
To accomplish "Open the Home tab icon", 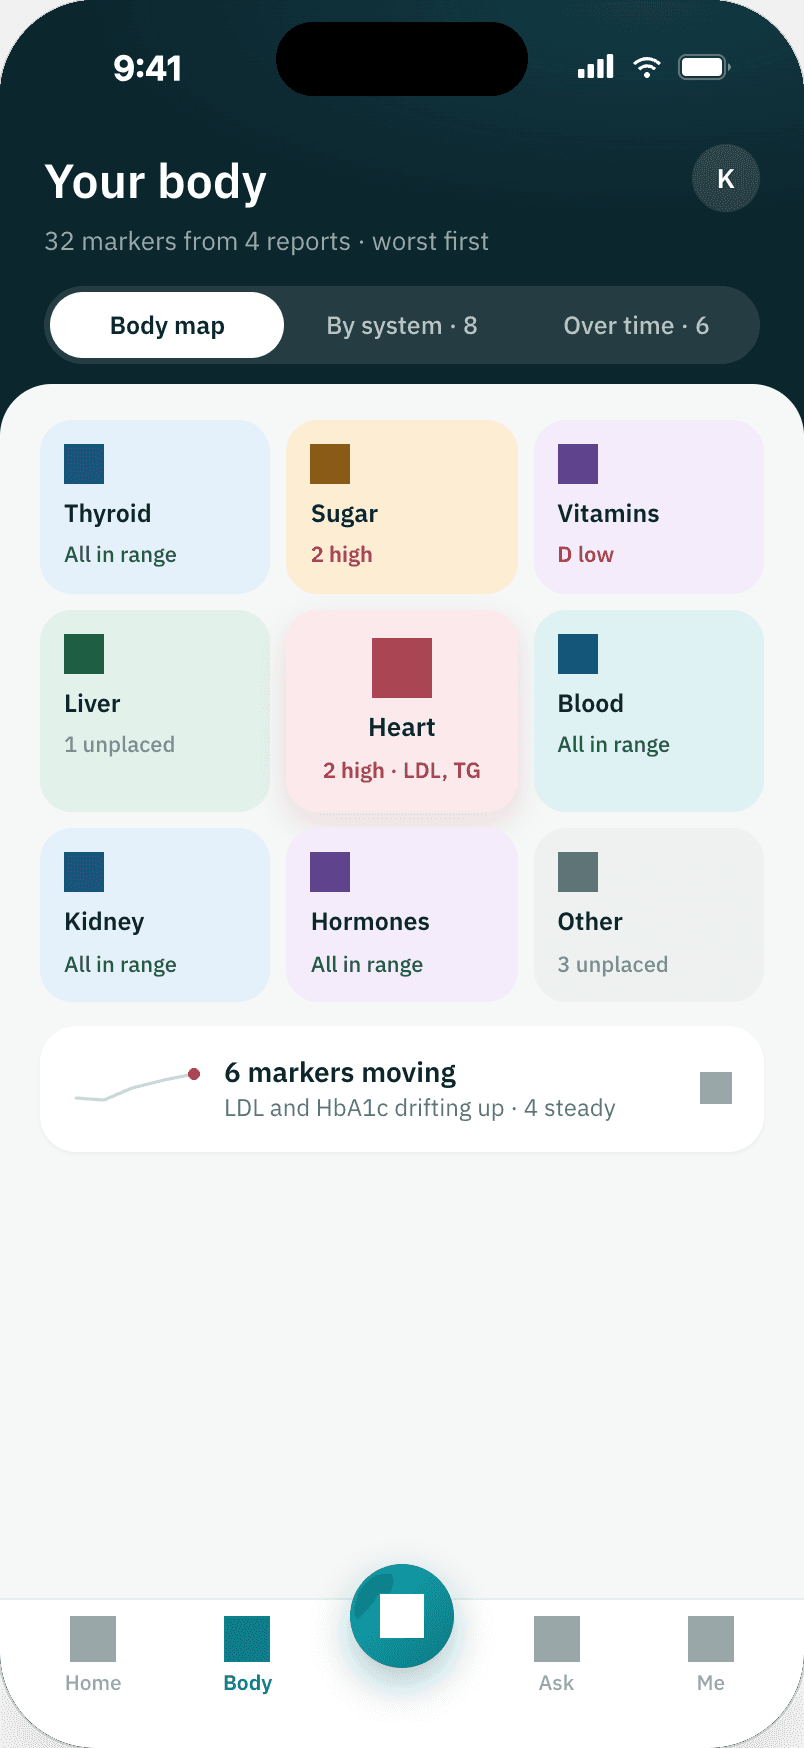I will pyautogui.click(x=93, y=1639).
